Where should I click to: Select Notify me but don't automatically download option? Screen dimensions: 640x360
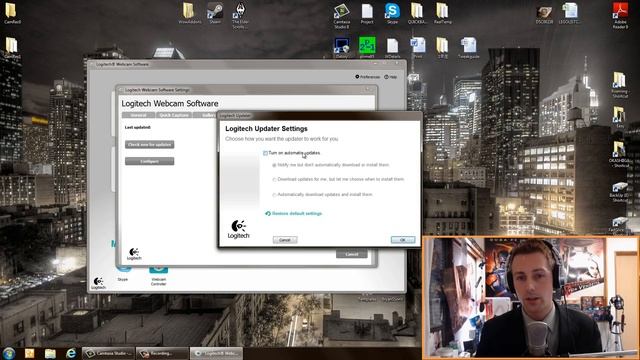[x=274, y=165]
